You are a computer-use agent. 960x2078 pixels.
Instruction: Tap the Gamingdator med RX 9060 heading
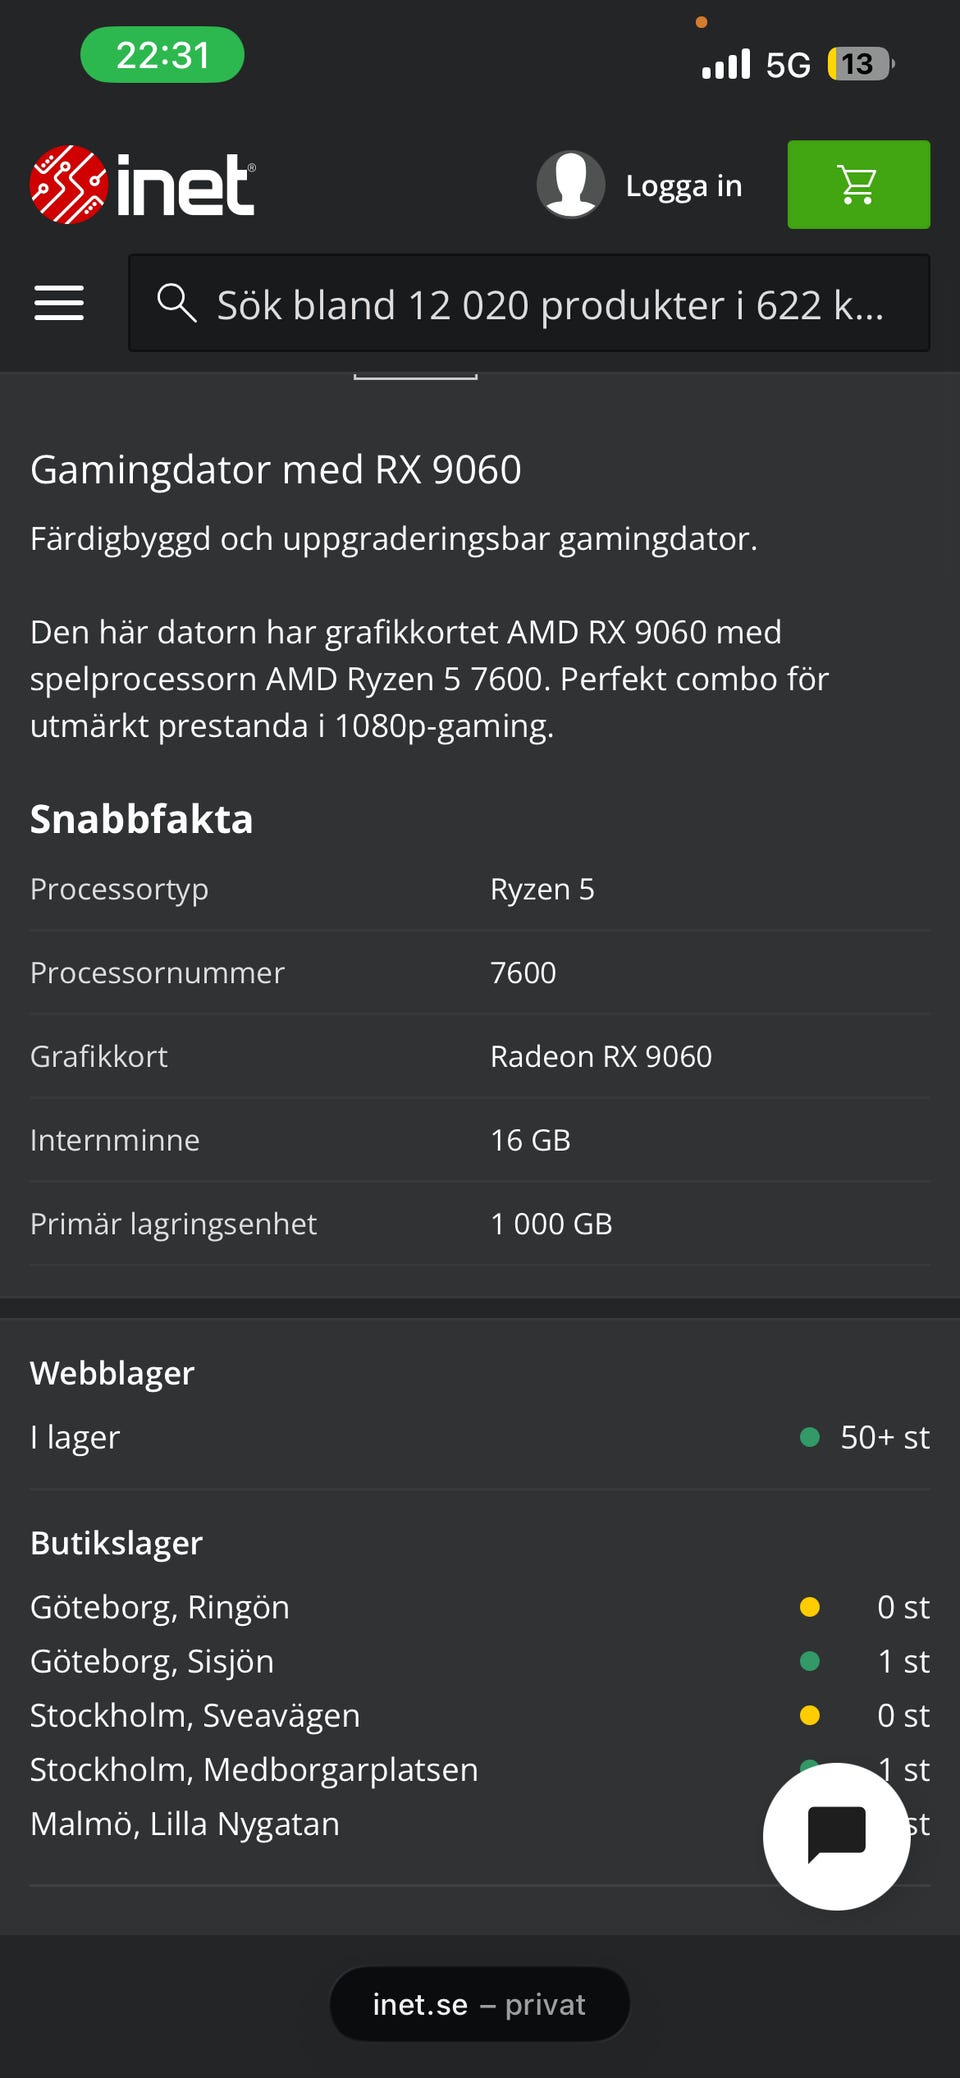(276, 470)
